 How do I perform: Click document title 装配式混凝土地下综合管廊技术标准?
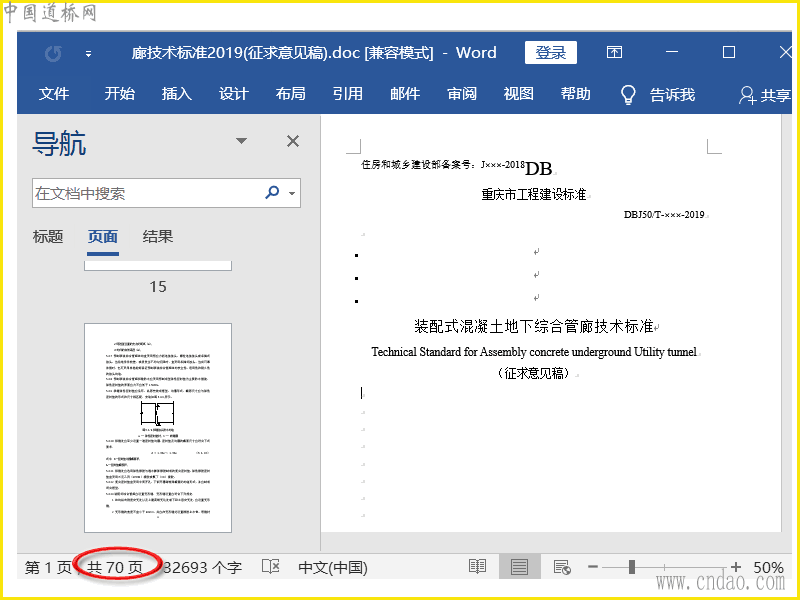534,327
